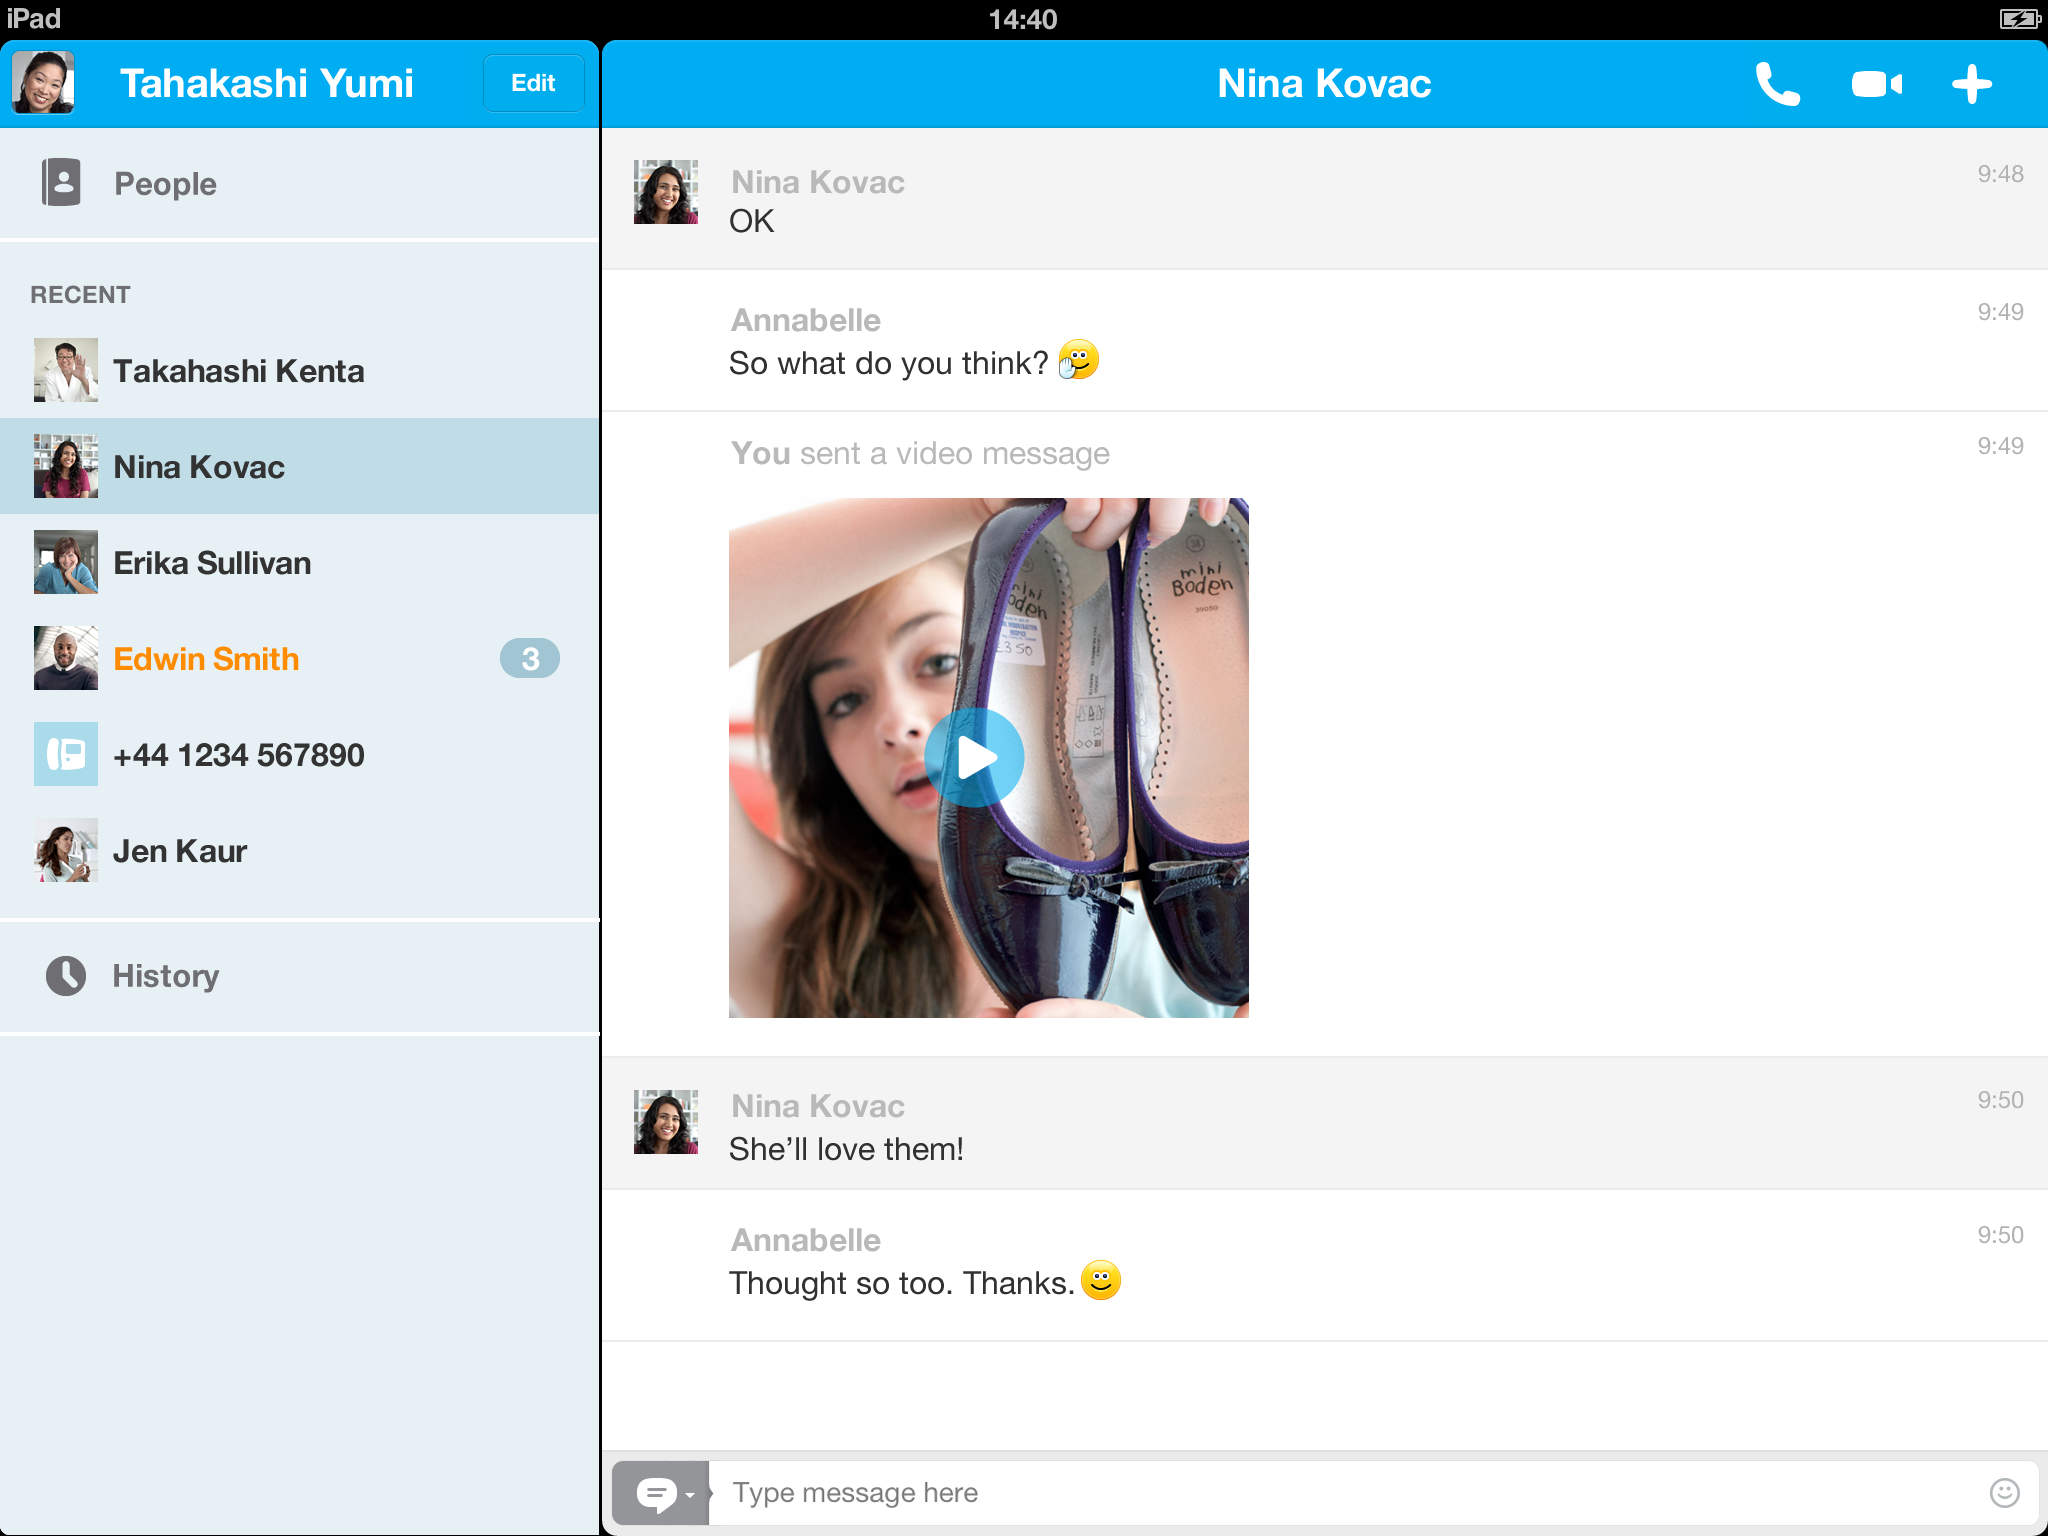Open conversation with Takahashi Kenta
The height and width of the screenshot is (1536, 2048).
point(238,371)
